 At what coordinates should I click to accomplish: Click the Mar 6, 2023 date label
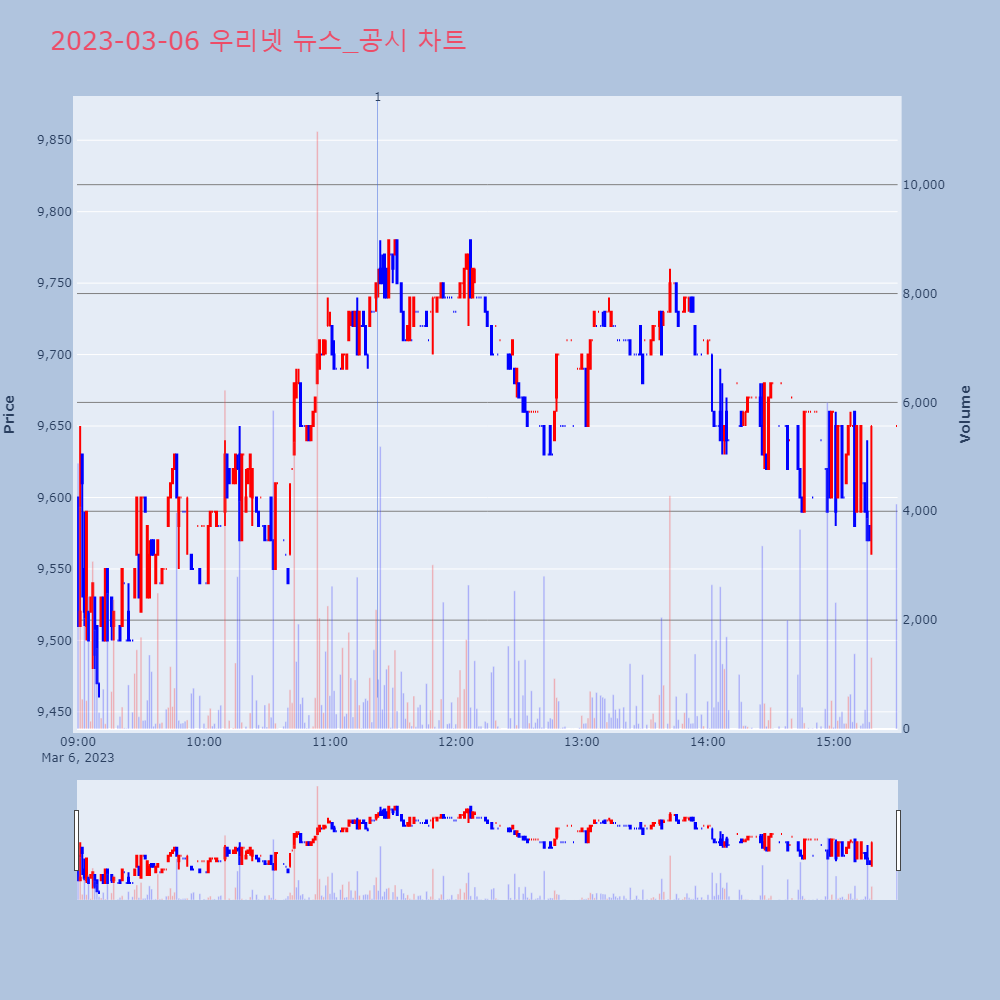click(x=78, y=758)
